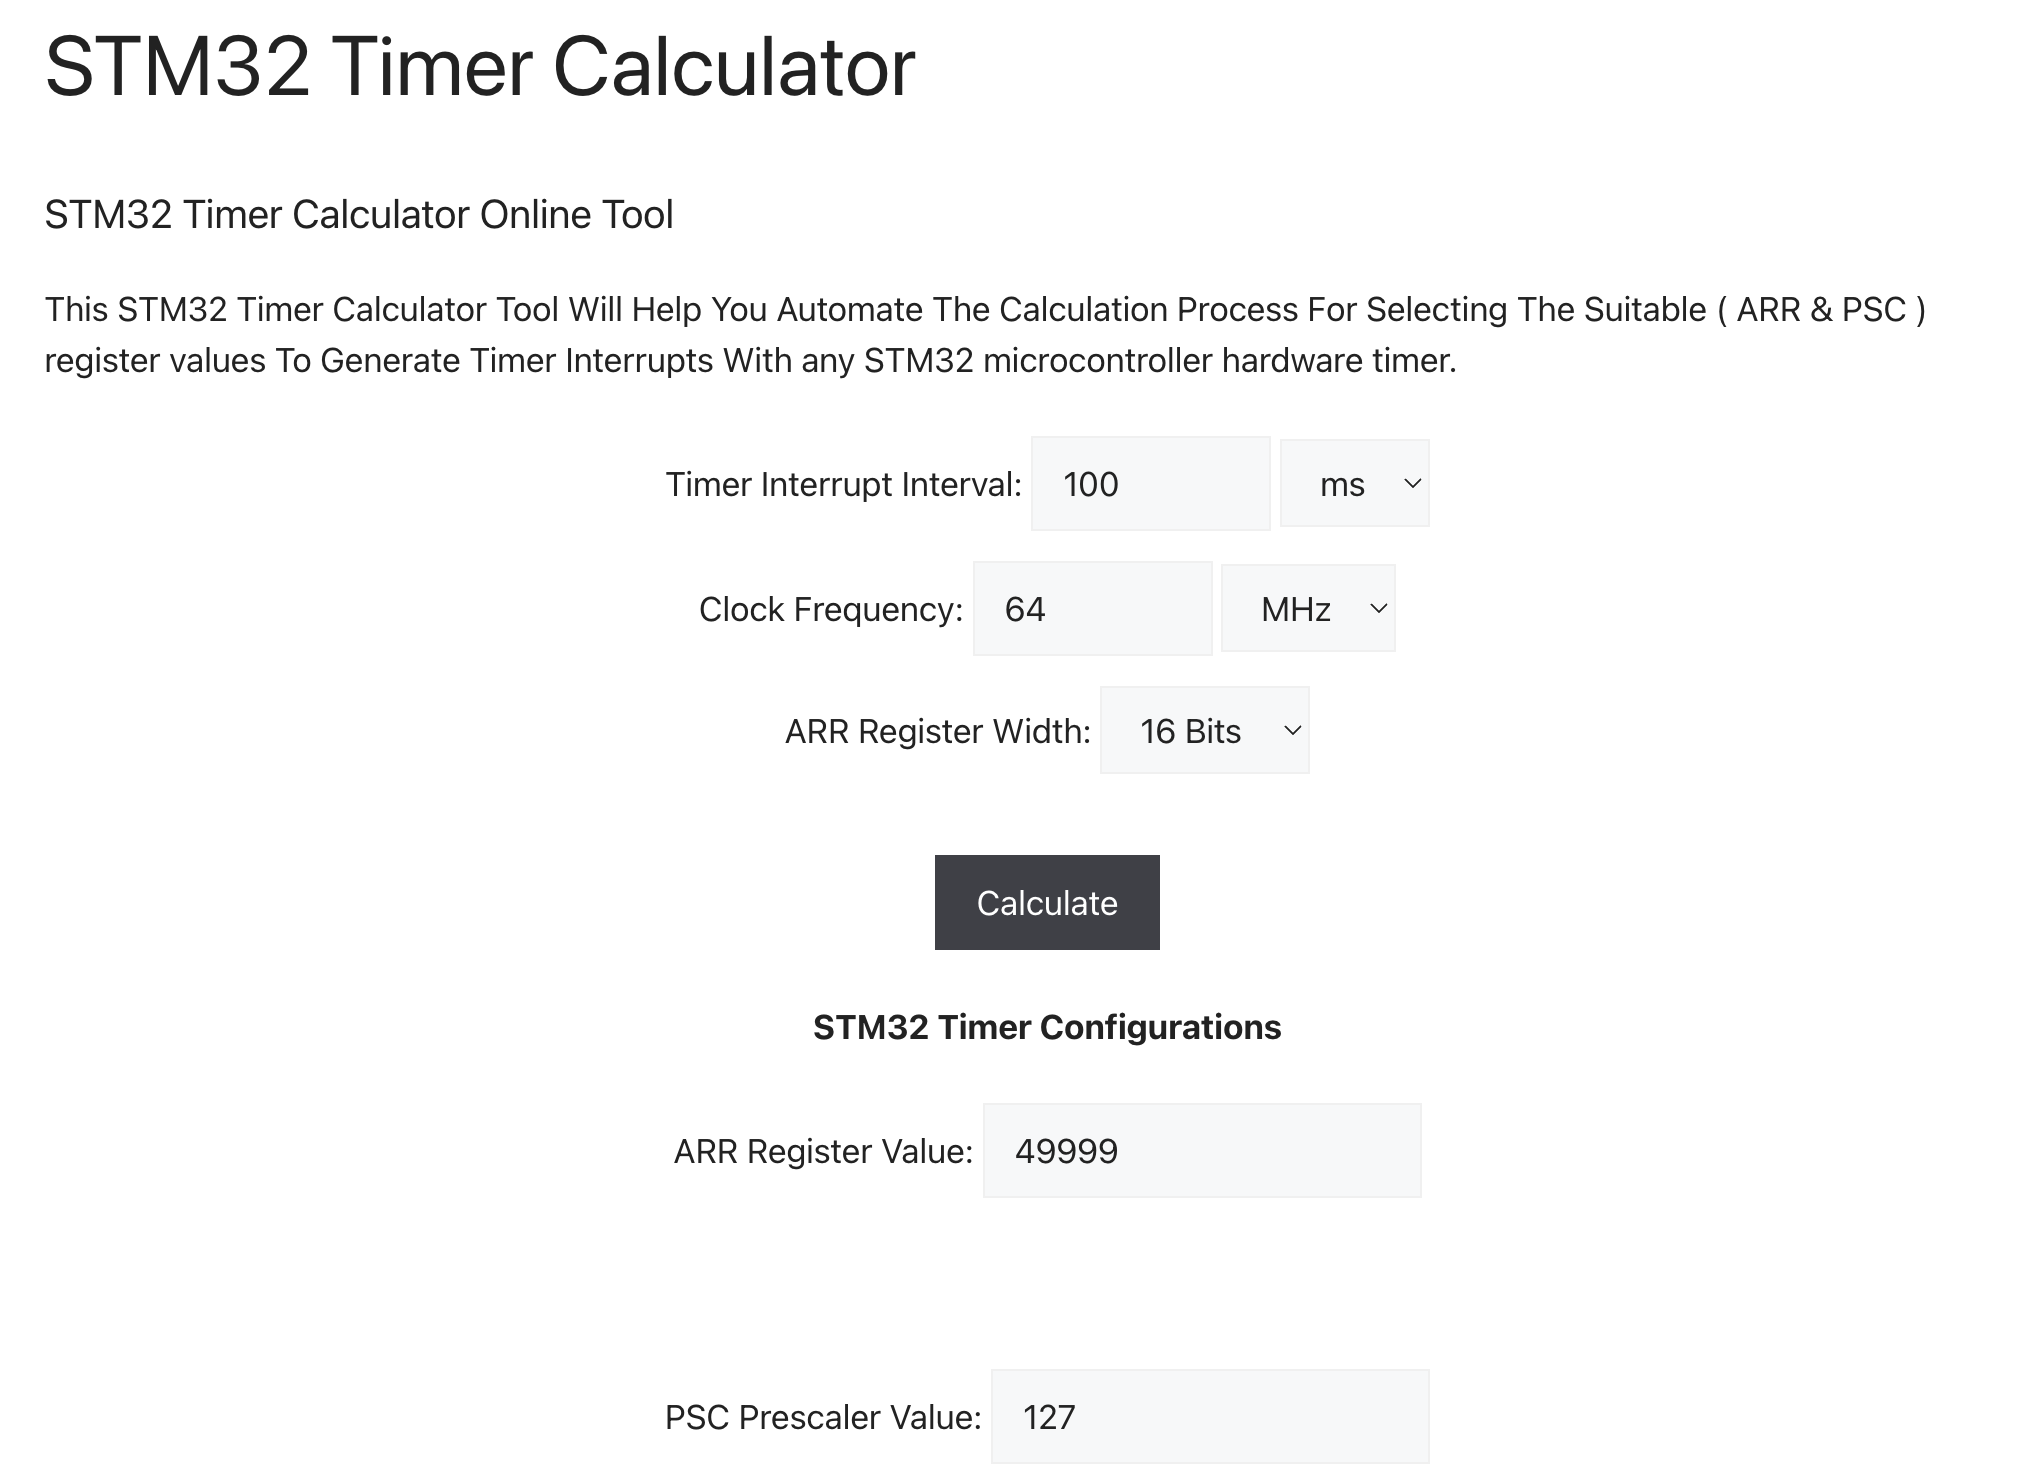Image resolution: width=2018 pixels, height=1476 pixels.
Task: Click the 'Clock Frequency:' label
Action: click(831, 609)
